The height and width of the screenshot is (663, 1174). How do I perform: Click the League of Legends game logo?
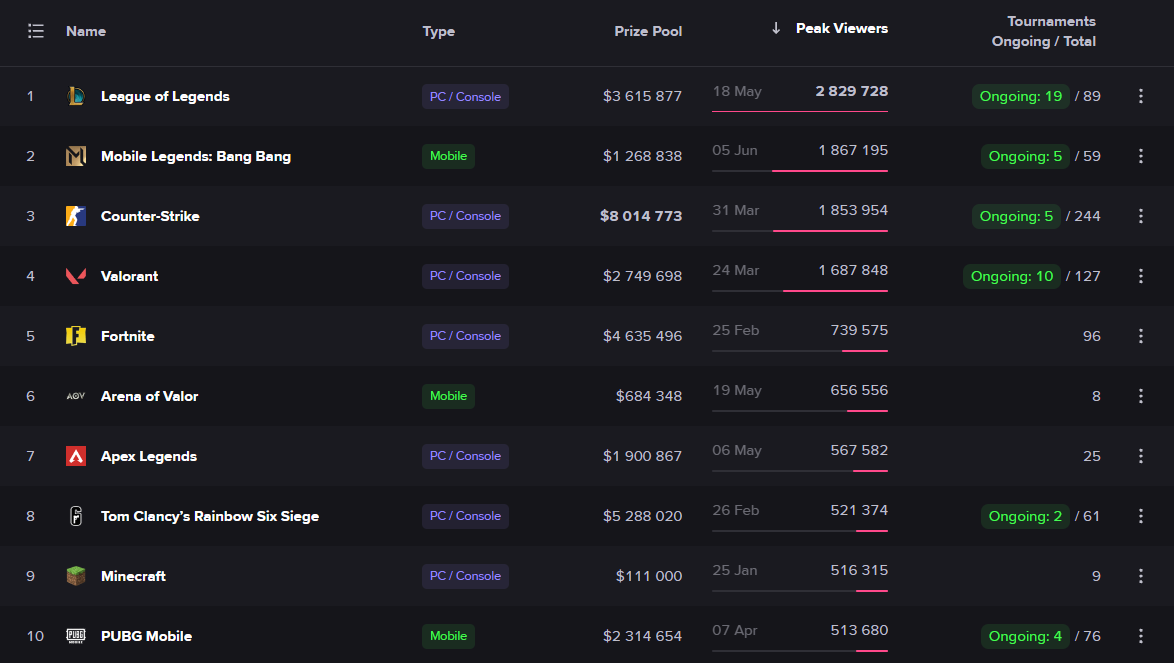tap(75, 96)
